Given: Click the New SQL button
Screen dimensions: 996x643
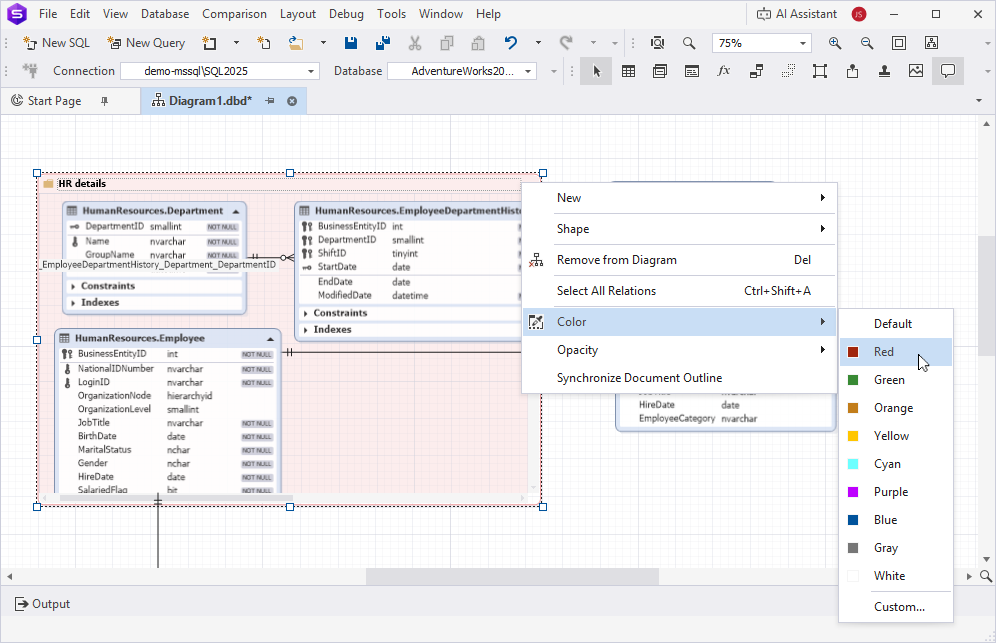Looking at the screenshot, I should (x=57, y=43).
